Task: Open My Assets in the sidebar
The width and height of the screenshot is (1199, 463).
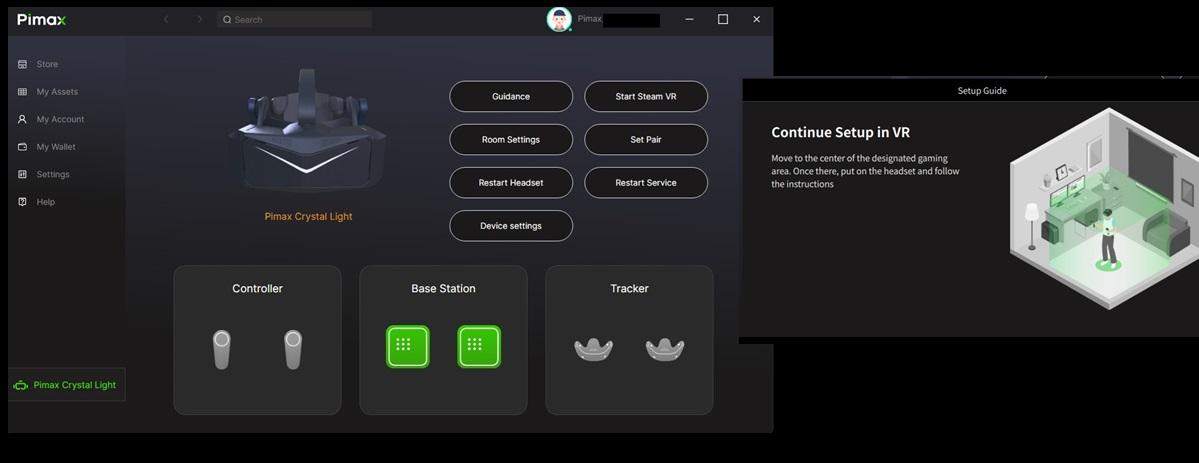Action: tap(57, 92)
